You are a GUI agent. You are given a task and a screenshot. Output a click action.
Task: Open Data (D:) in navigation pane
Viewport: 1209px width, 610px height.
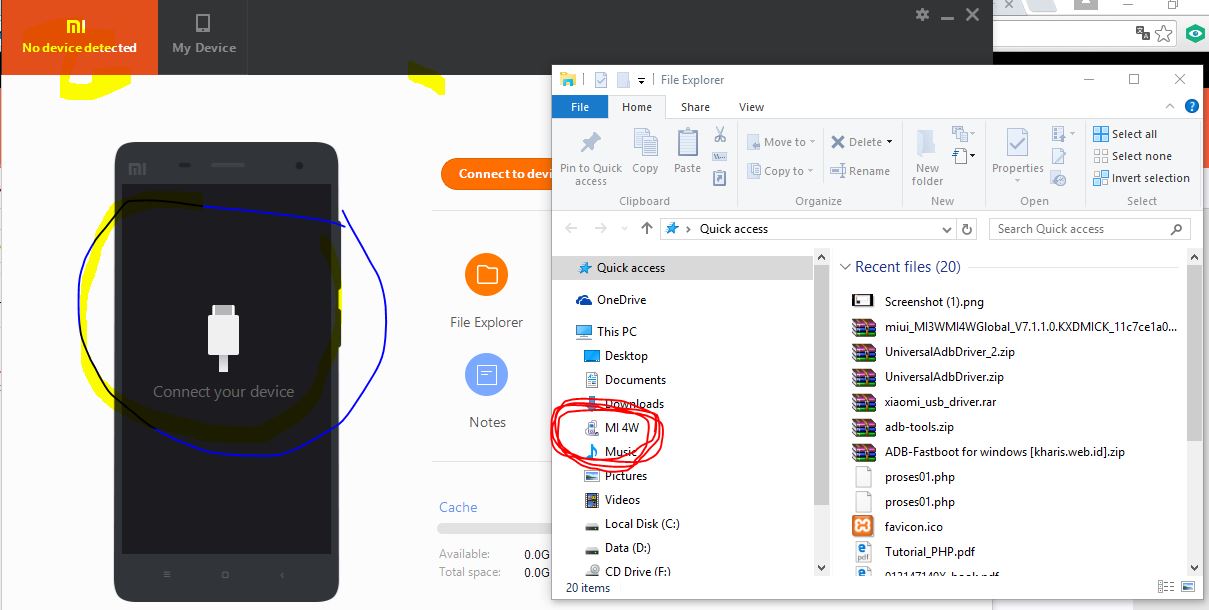point(617,548)
